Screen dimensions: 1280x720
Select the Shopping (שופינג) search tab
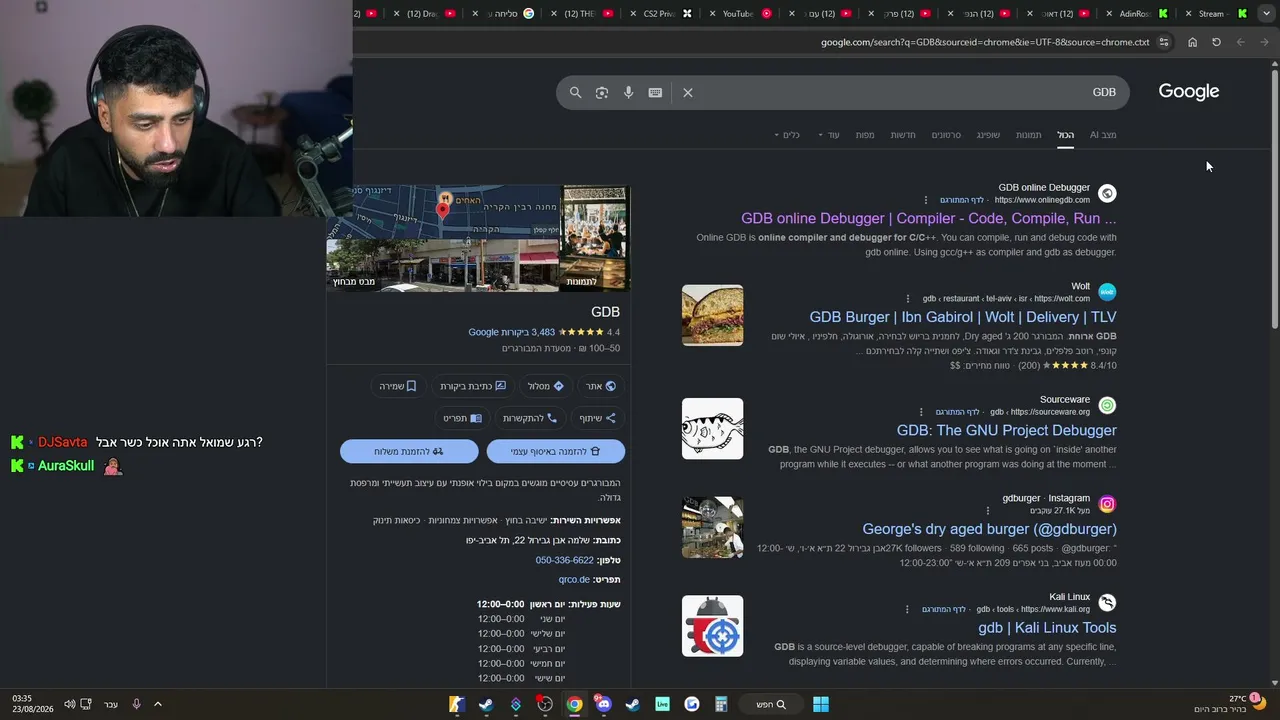tap(988, 135)
